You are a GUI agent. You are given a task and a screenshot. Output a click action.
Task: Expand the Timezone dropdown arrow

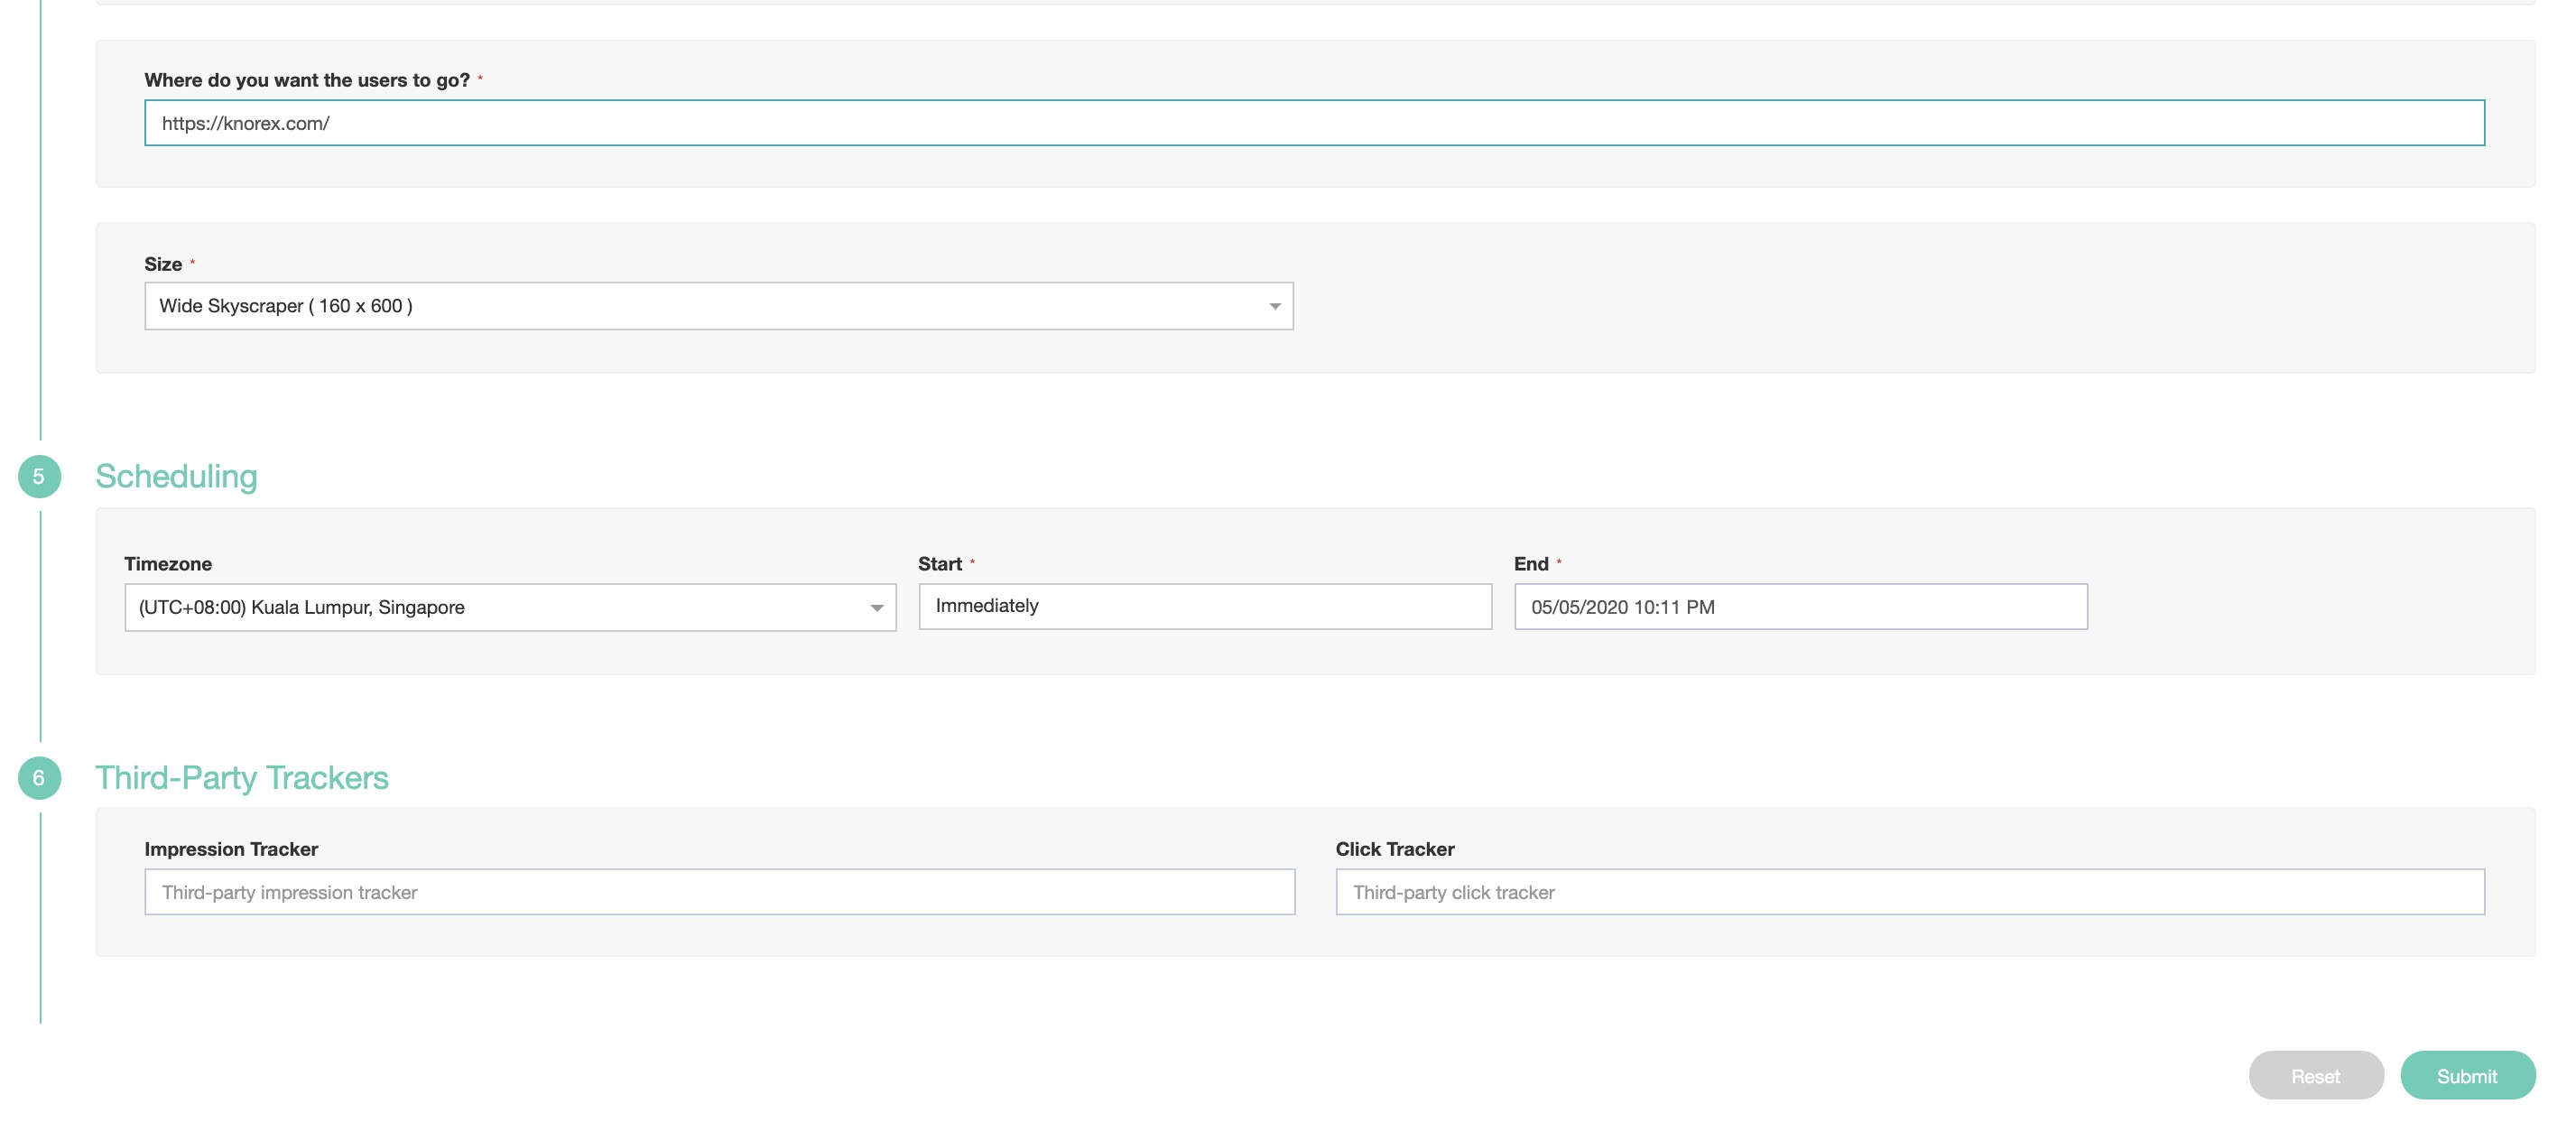pyautogui.click(x=876, y=608)
